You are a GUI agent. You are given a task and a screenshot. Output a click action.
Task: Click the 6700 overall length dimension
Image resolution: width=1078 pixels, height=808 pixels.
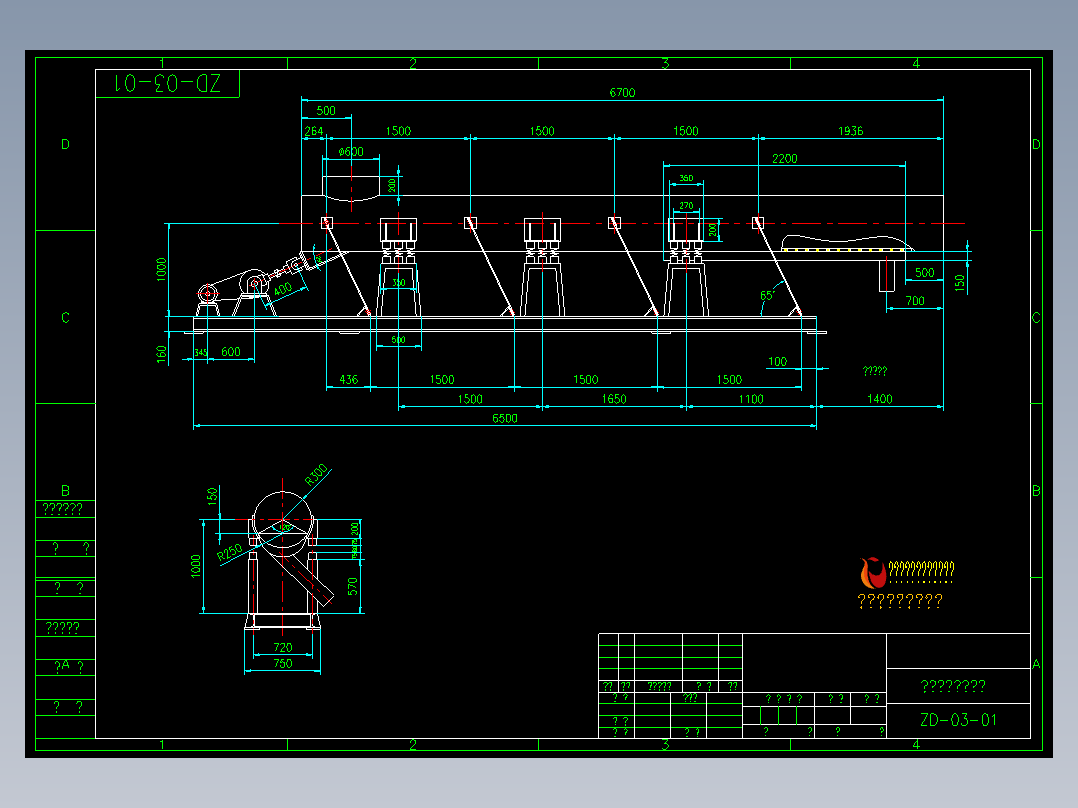pyautogui.click(x=622, y=93)
